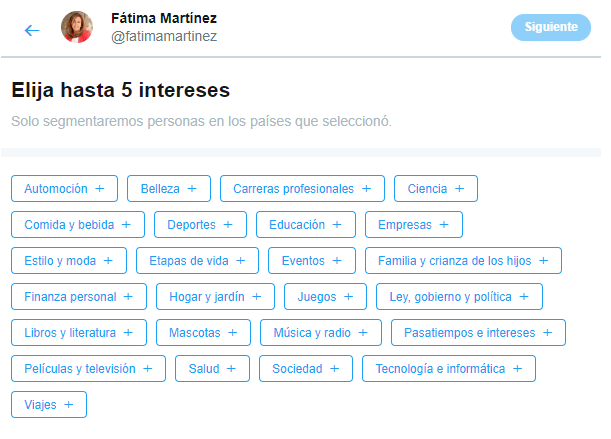Image resolution: width=611 pixels, height=439 pixels.
Task: Click the plus icon on Mascotas
Action: (232, 332)
